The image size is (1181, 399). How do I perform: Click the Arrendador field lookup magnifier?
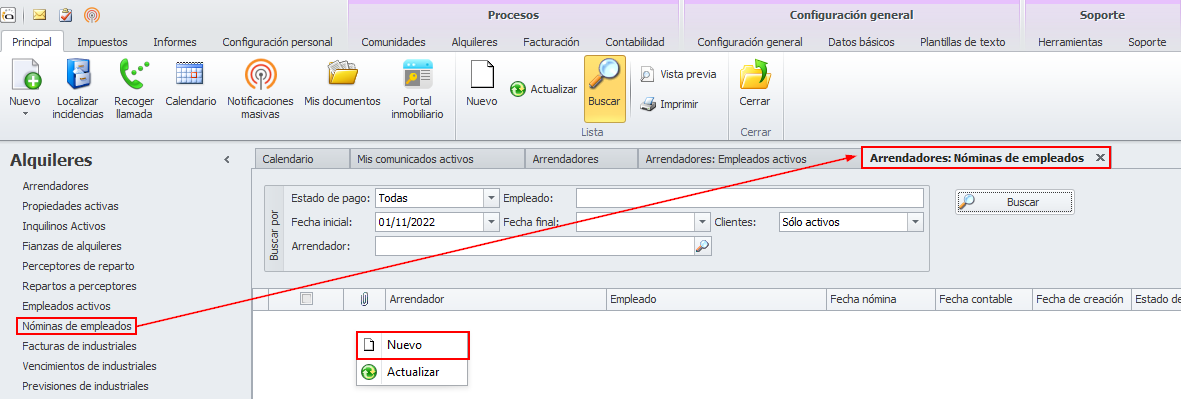pyautogui.click(x=702, y=245)
